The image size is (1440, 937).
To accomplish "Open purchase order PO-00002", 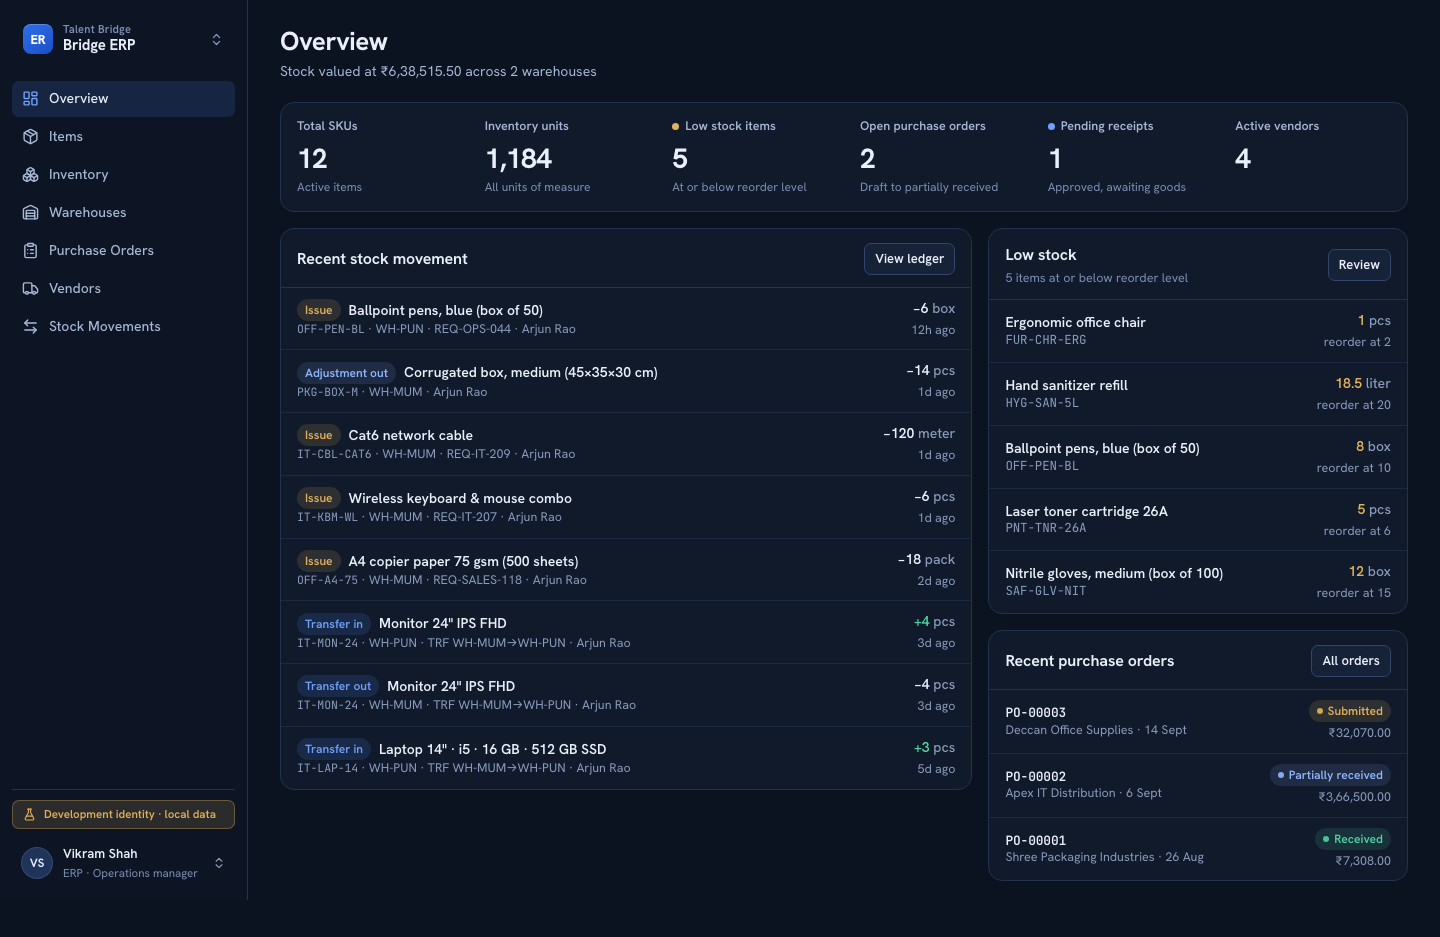I will (x=1197, y=785).
